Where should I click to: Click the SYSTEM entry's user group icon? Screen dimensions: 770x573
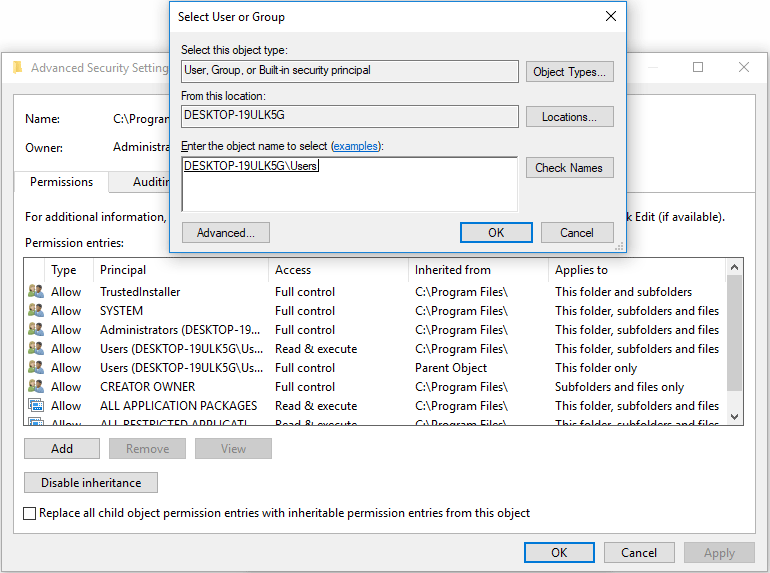[36, 311]
